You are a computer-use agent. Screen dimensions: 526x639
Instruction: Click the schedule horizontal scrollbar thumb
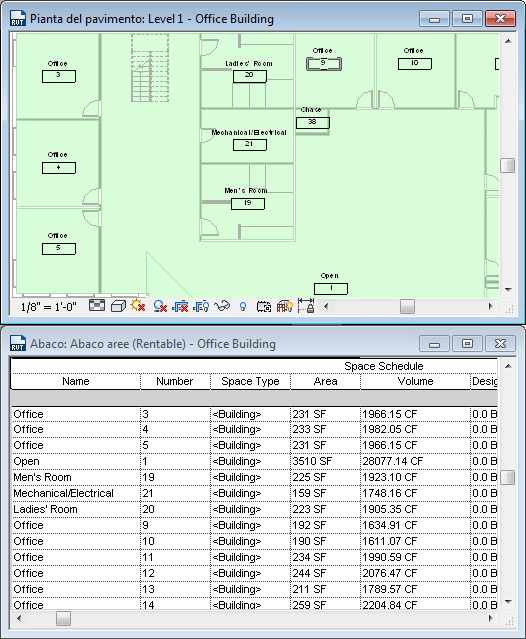63,618
